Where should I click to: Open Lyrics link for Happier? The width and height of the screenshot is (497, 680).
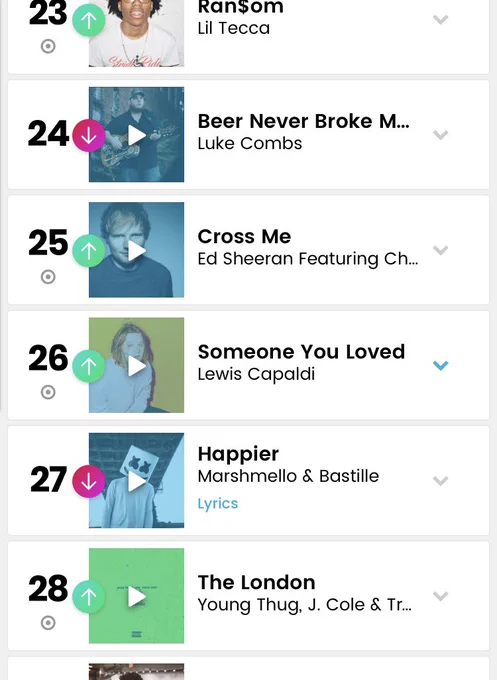click(x=218, y=503)
